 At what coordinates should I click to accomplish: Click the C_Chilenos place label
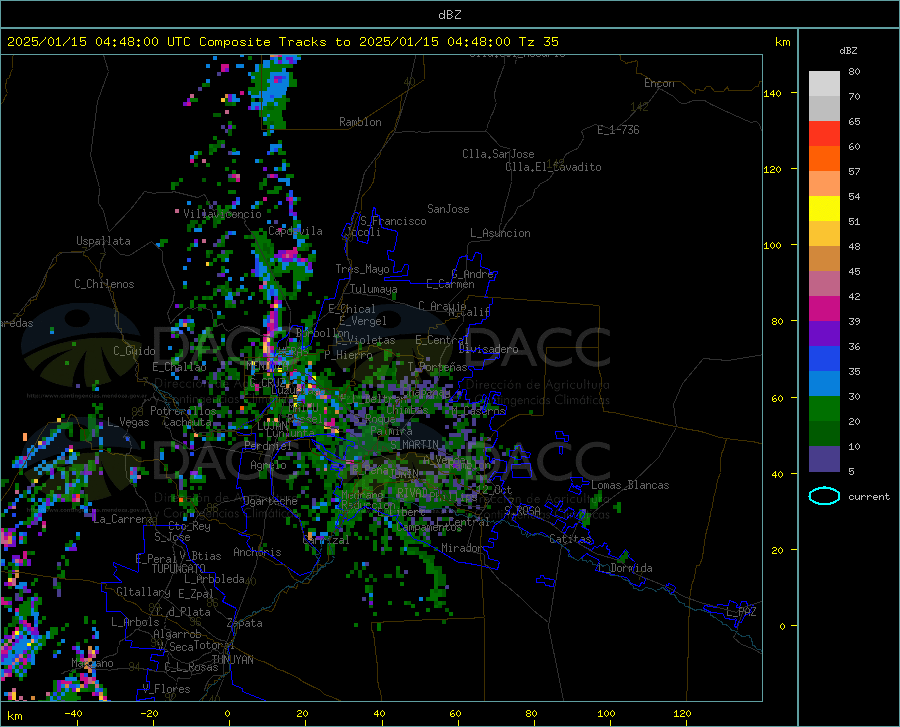[104, 284]
